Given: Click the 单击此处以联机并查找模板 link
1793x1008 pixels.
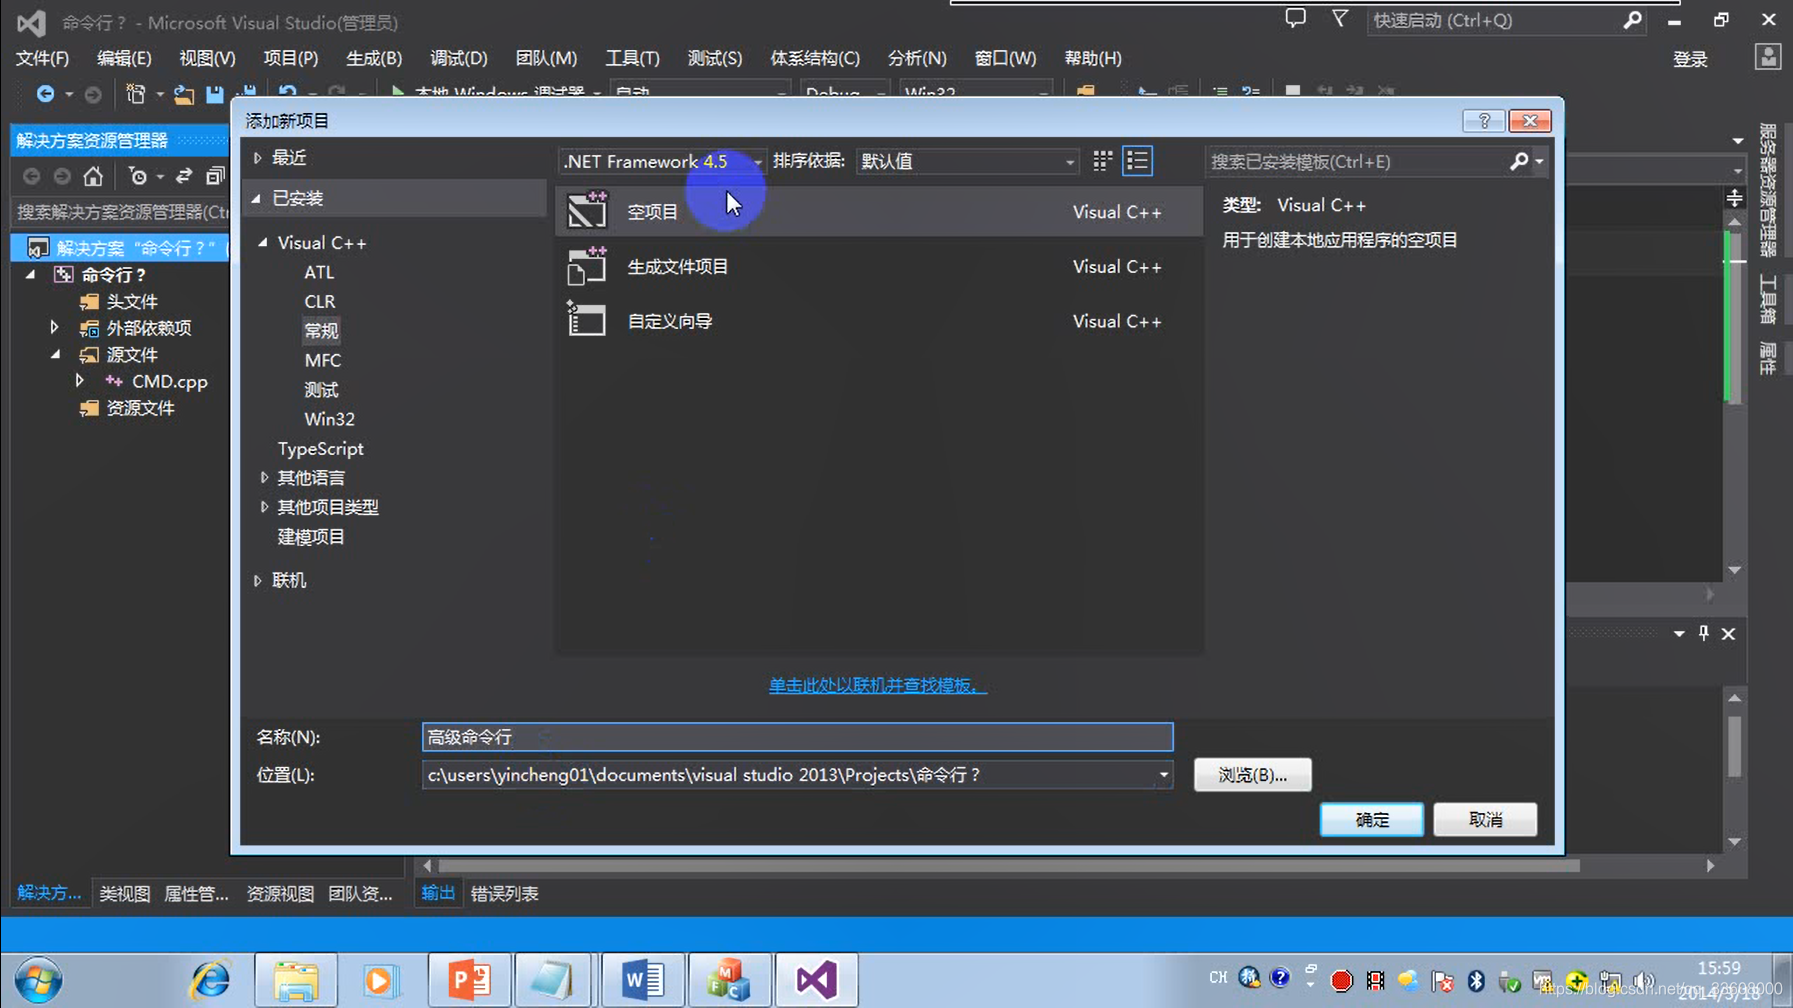Looking at the screenshot, I should click(877, 685).
